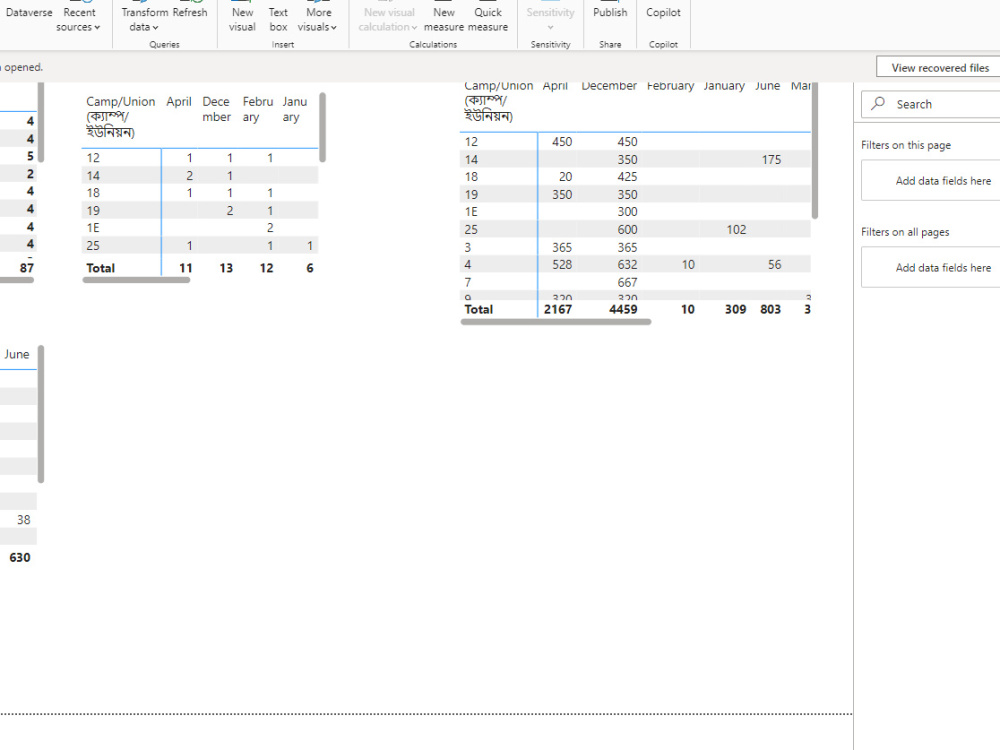Click horizontal scrollbar of right matrix
This screenshot has width=1000, height=750.
(x=555, y=322)
